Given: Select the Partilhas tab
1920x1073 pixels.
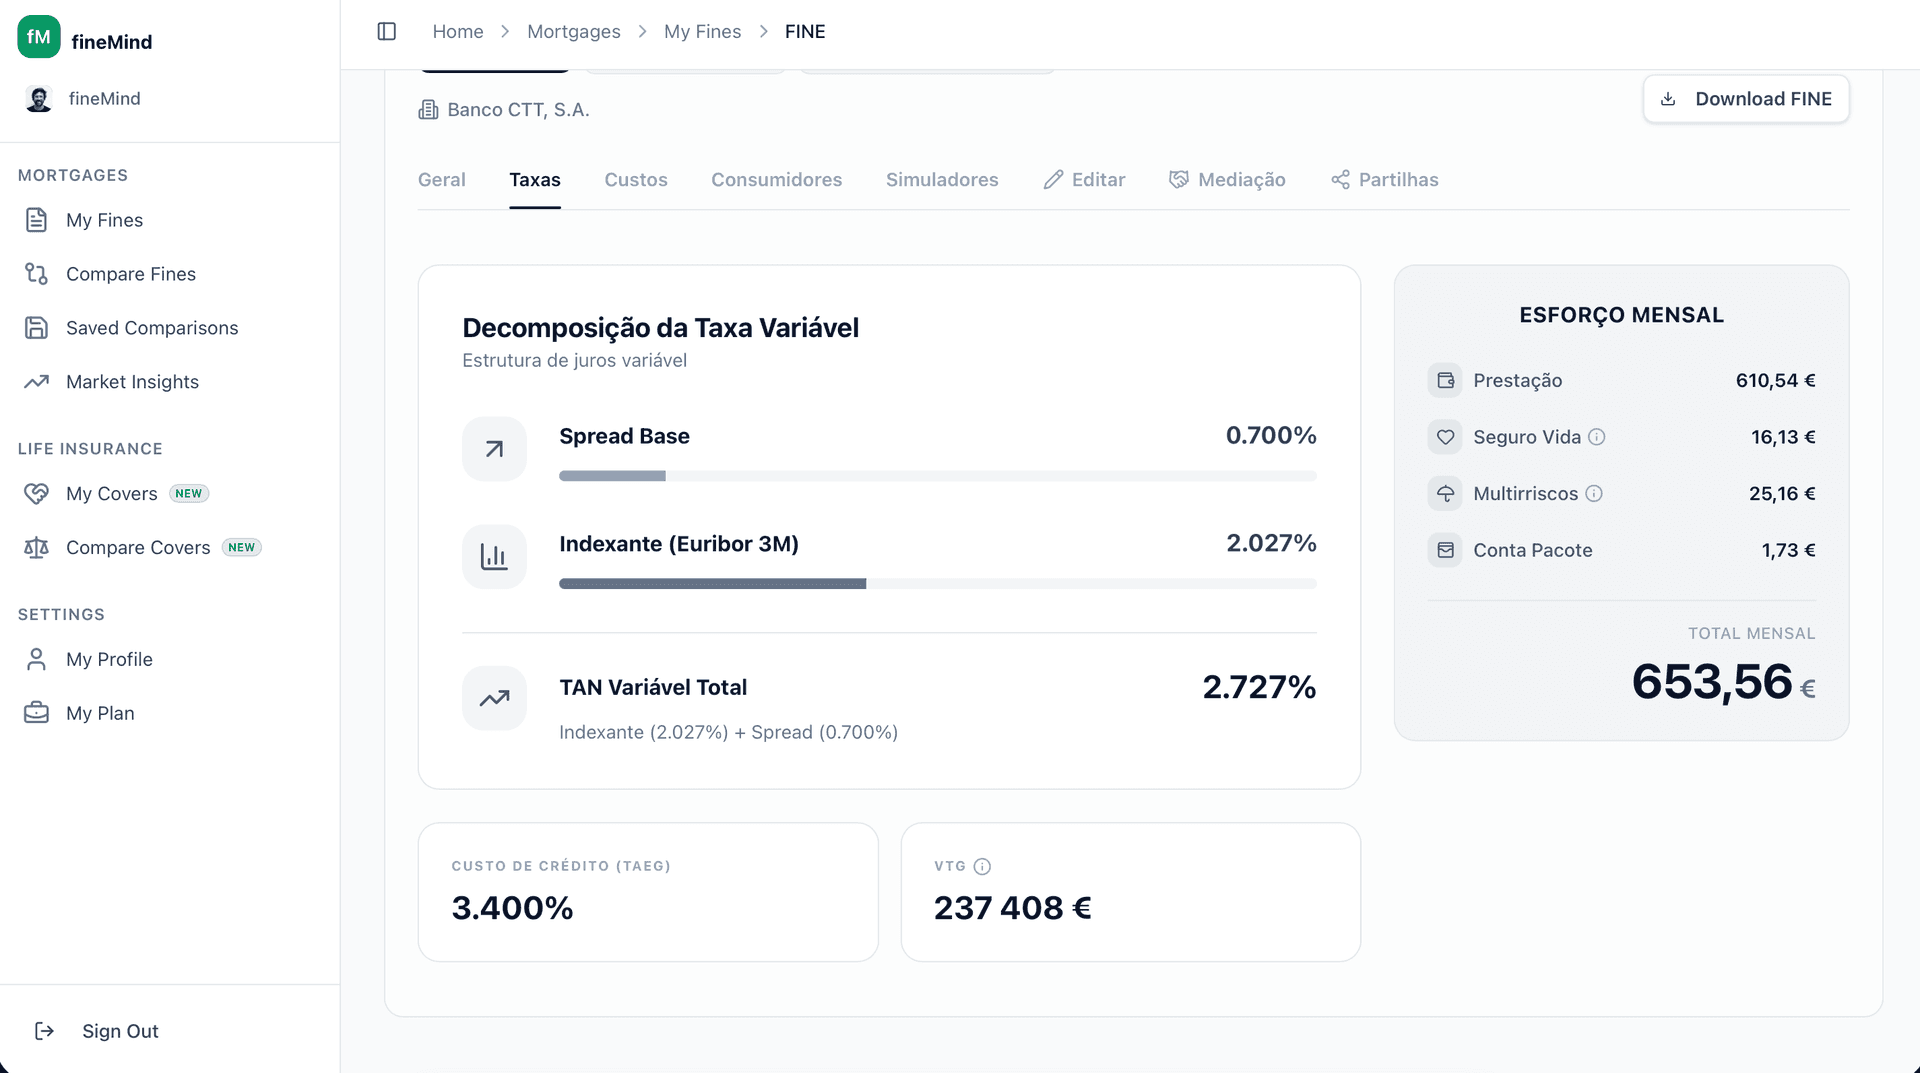Looking at the screenshot, I should [x=1384, y=180].
